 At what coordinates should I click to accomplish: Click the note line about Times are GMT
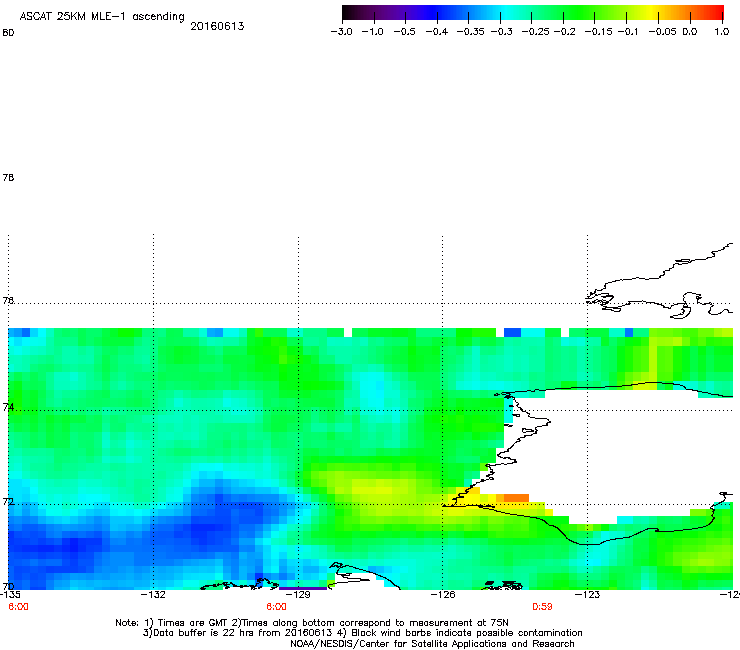[312, 623]
